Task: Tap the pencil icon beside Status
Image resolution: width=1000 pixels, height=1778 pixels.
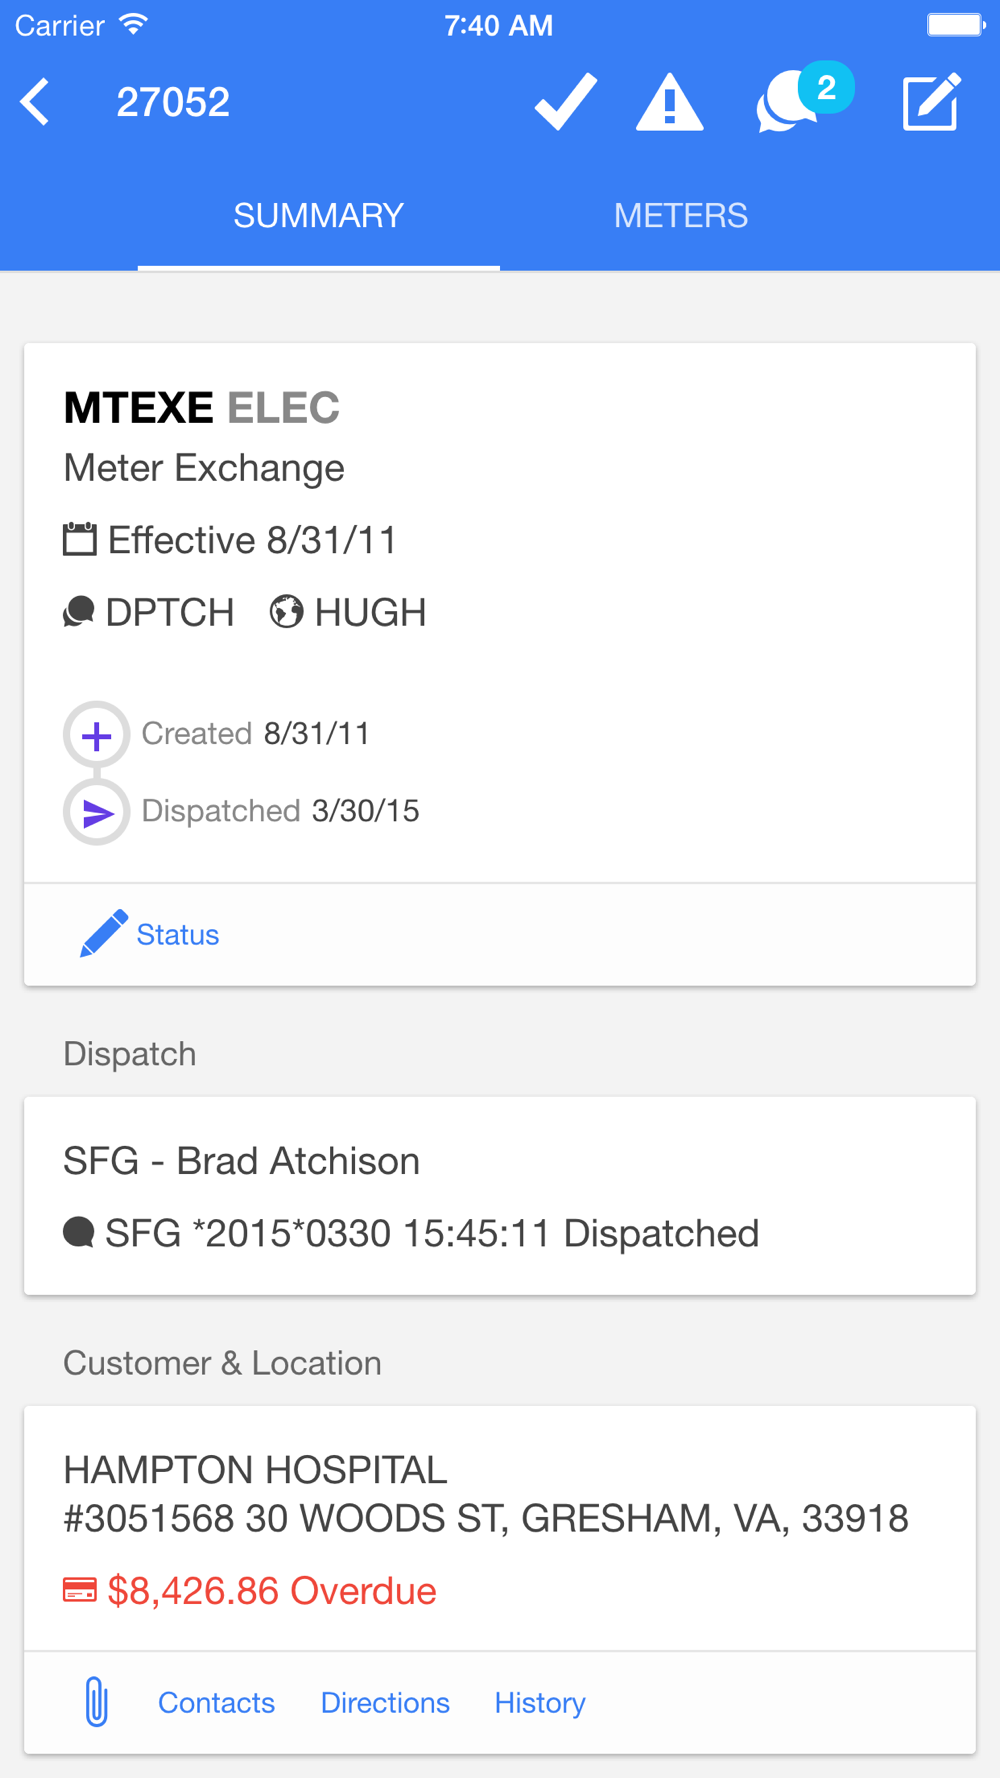Action: pyautogui.click(x=103, y=934)
